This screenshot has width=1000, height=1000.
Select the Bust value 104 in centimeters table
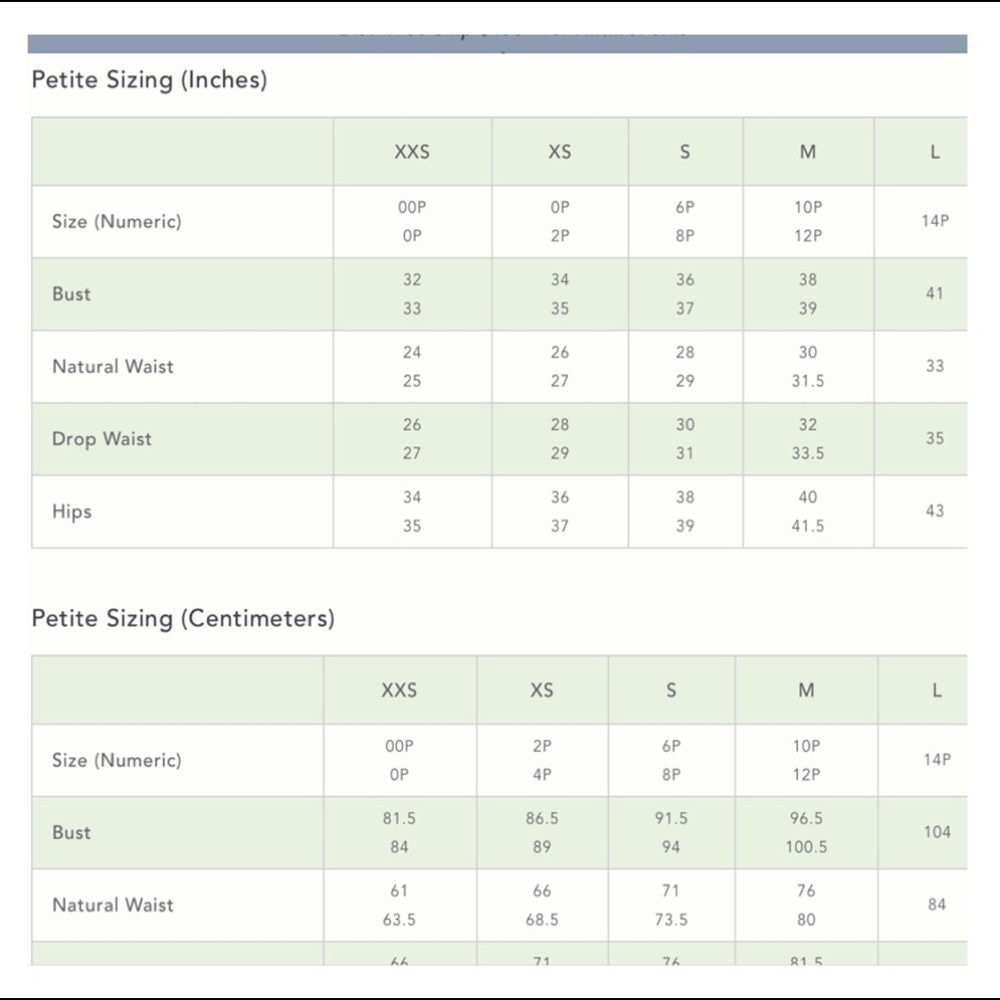(937, 832)
